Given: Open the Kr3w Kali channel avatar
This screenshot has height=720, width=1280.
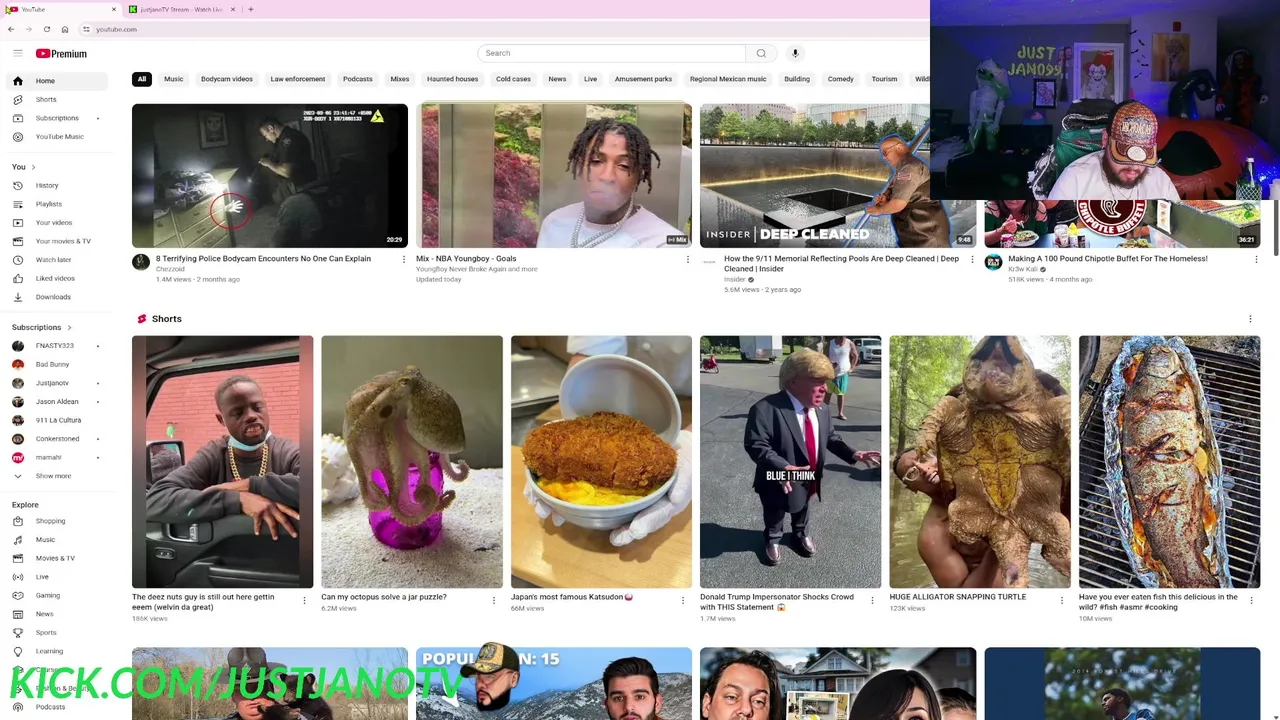Looking at the screenshot, I should tap(993, 262).
